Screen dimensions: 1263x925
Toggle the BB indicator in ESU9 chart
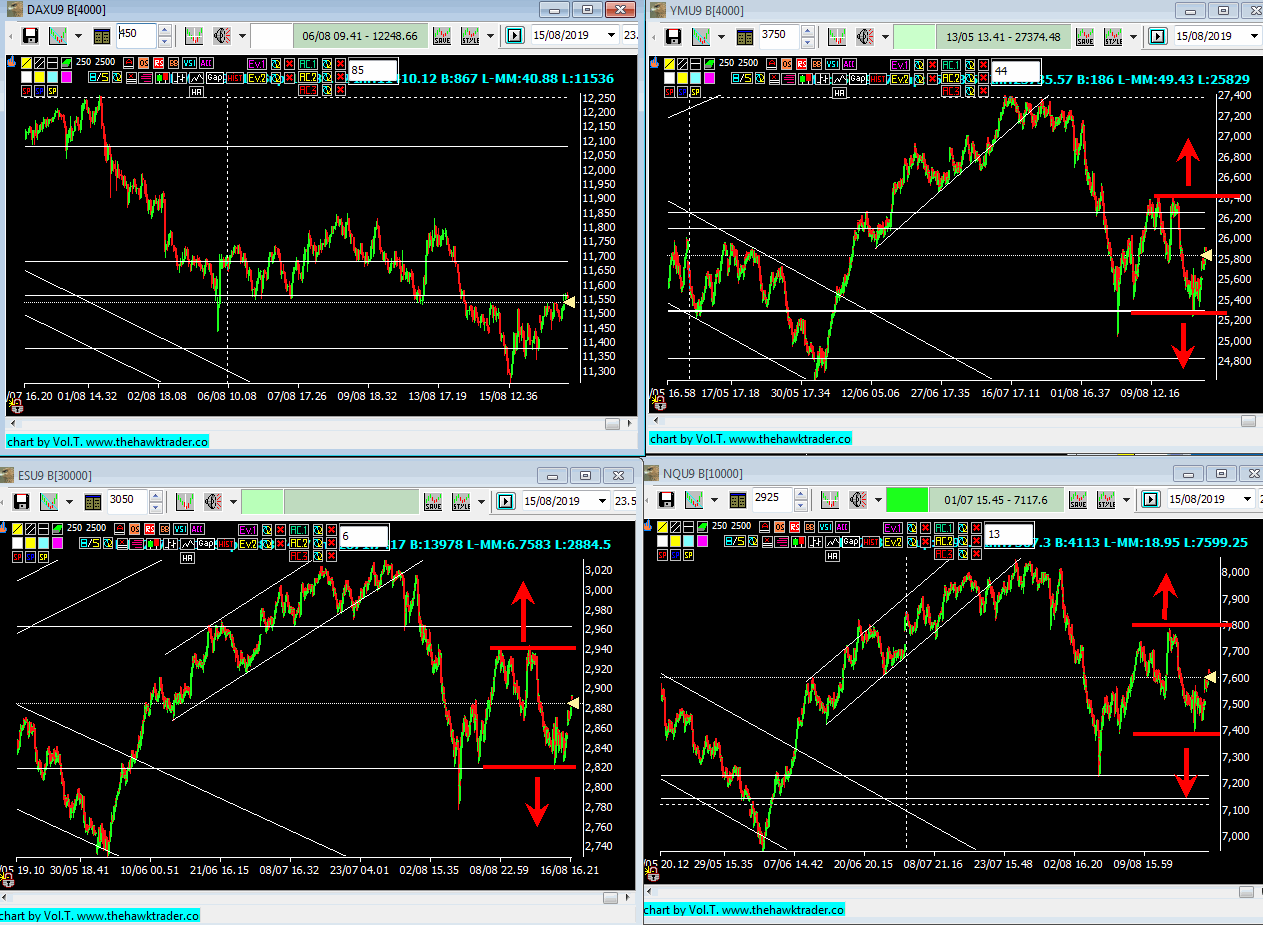point(167,528)
